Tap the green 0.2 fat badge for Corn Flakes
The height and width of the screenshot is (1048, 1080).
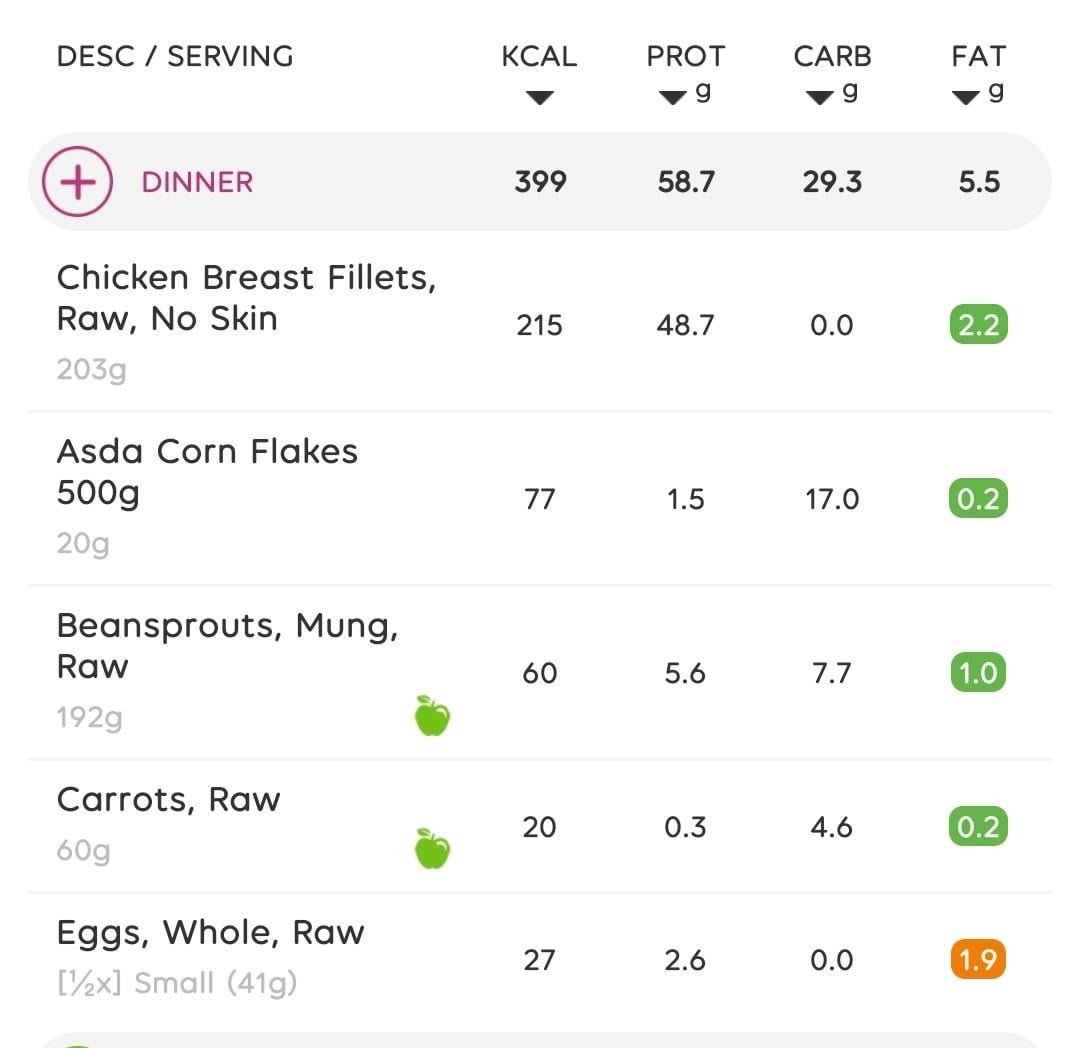(979, 499)
